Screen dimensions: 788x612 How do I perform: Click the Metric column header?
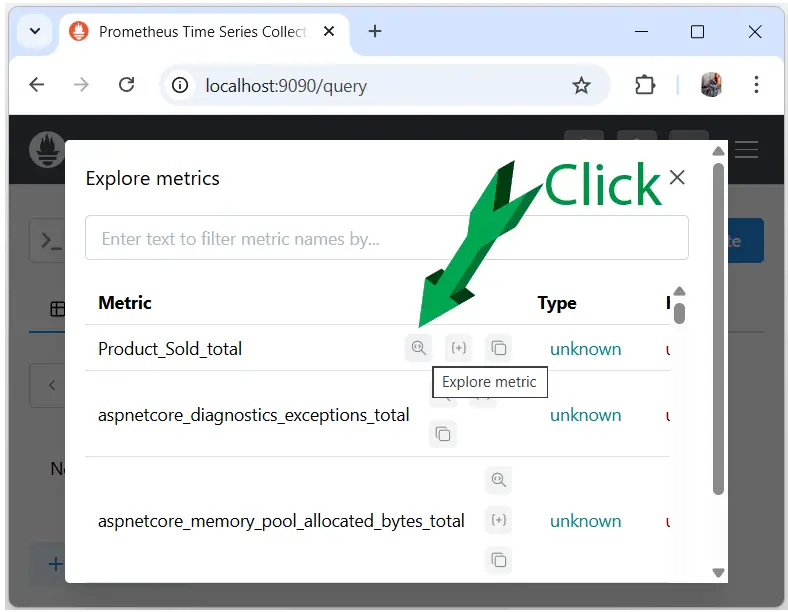point(125,302)
